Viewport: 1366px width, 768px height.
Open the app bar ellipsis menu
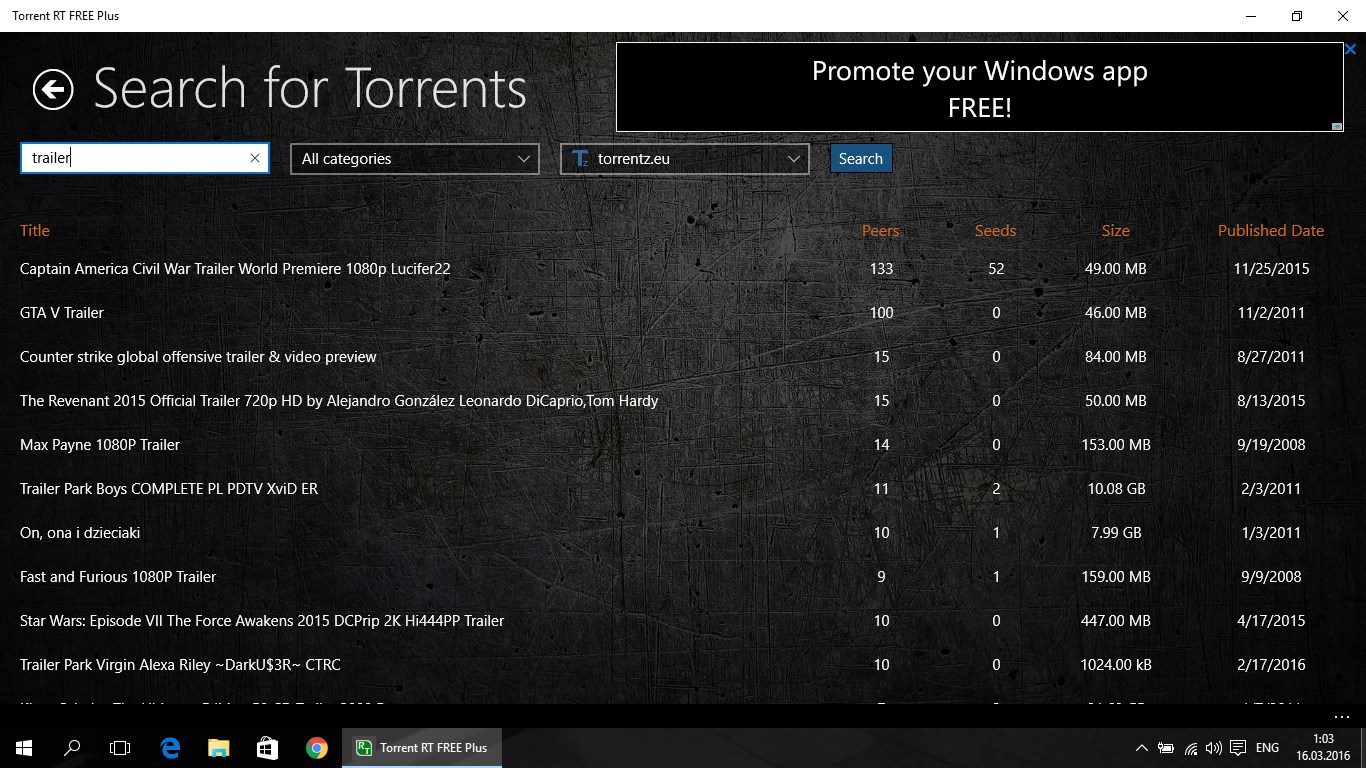[x=1341, y=717]
